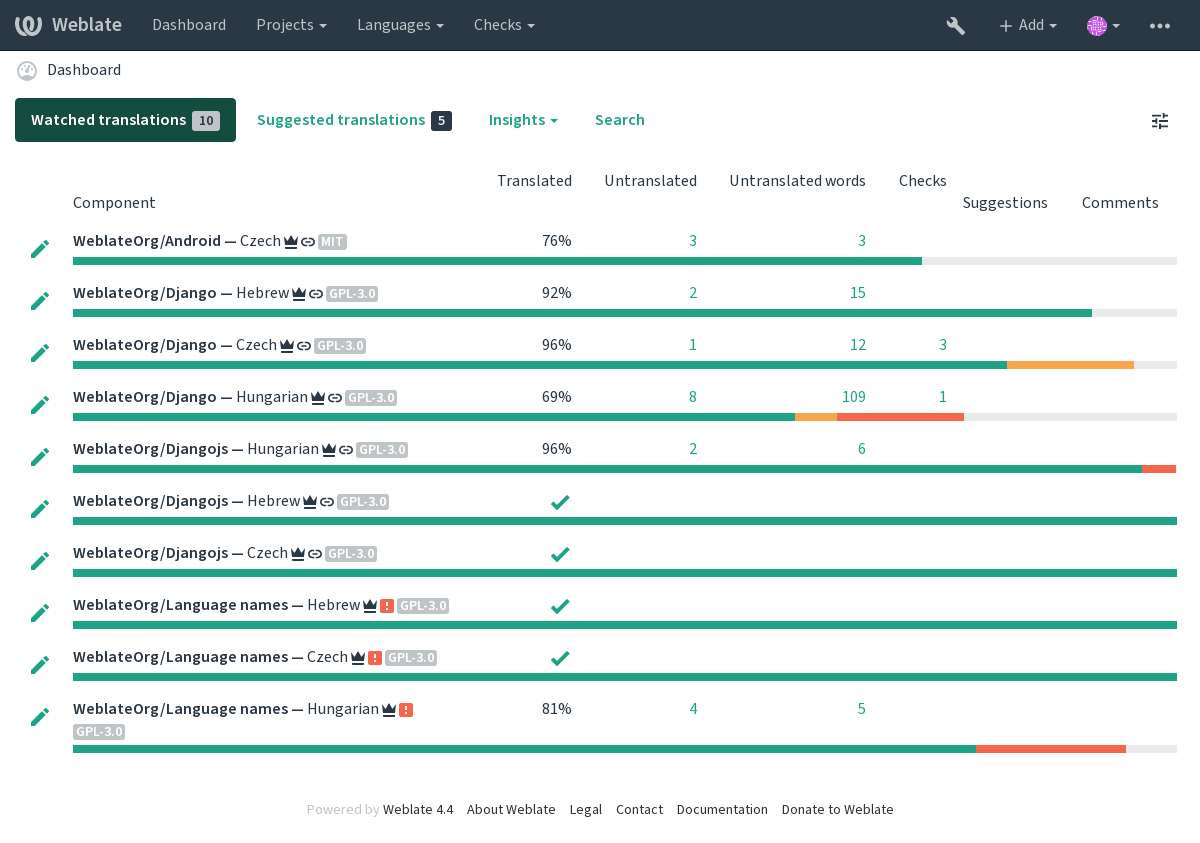Image resolution: width=1200 pixels, height=843 pixels.
Task: Click Weblate 4.4 footer link
Action: pos(418,810)
